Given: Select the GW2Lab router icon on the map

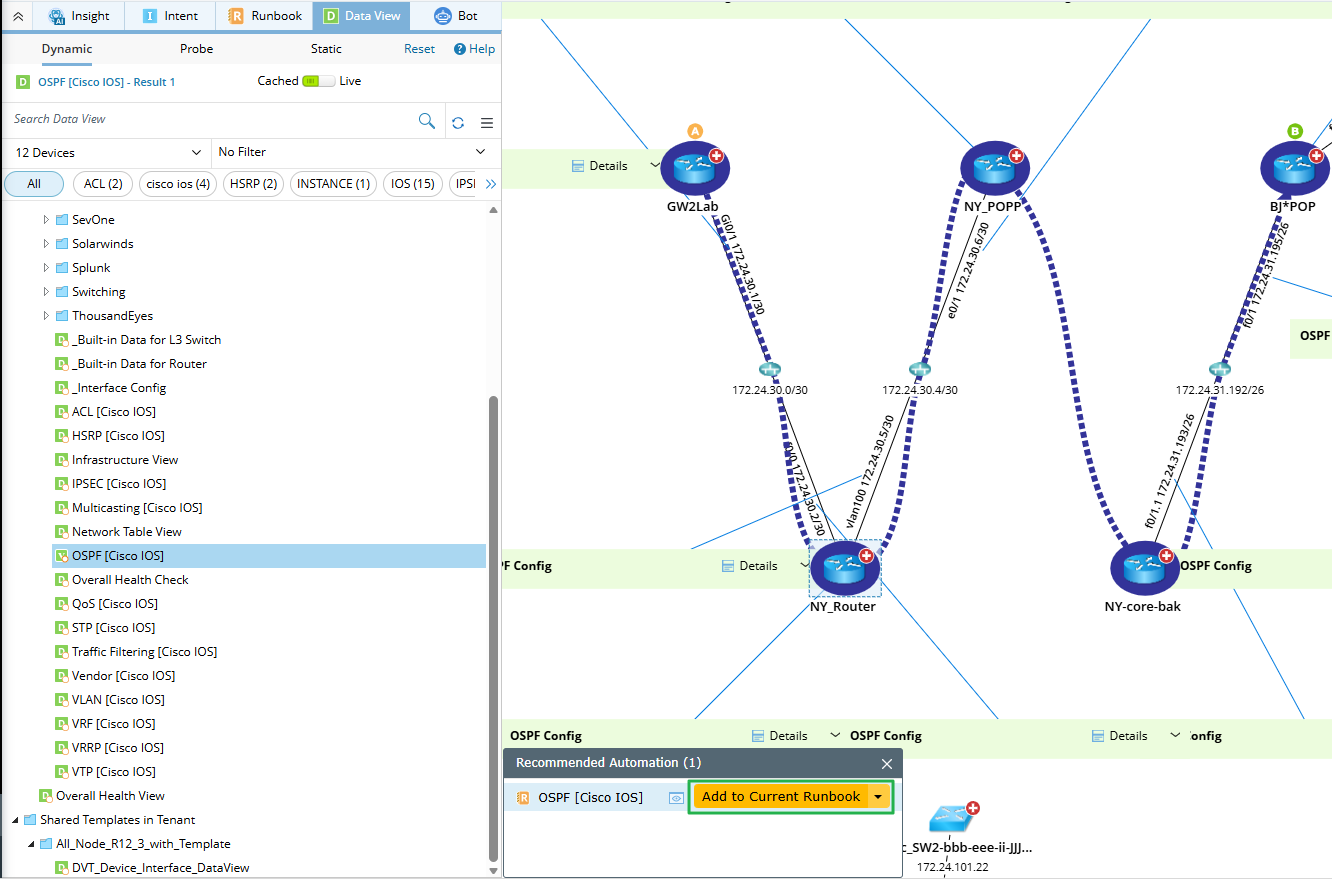Looking at the screenshot, I should [x=693, y=169].
